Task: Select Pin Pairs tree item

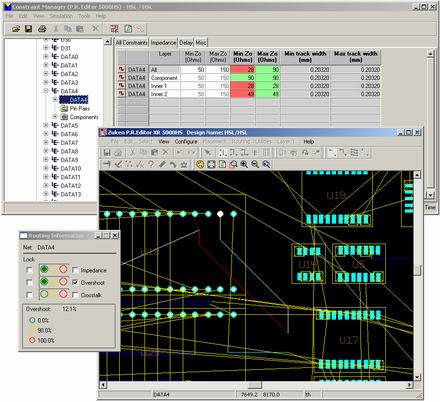Action: (x=80, y=108)
